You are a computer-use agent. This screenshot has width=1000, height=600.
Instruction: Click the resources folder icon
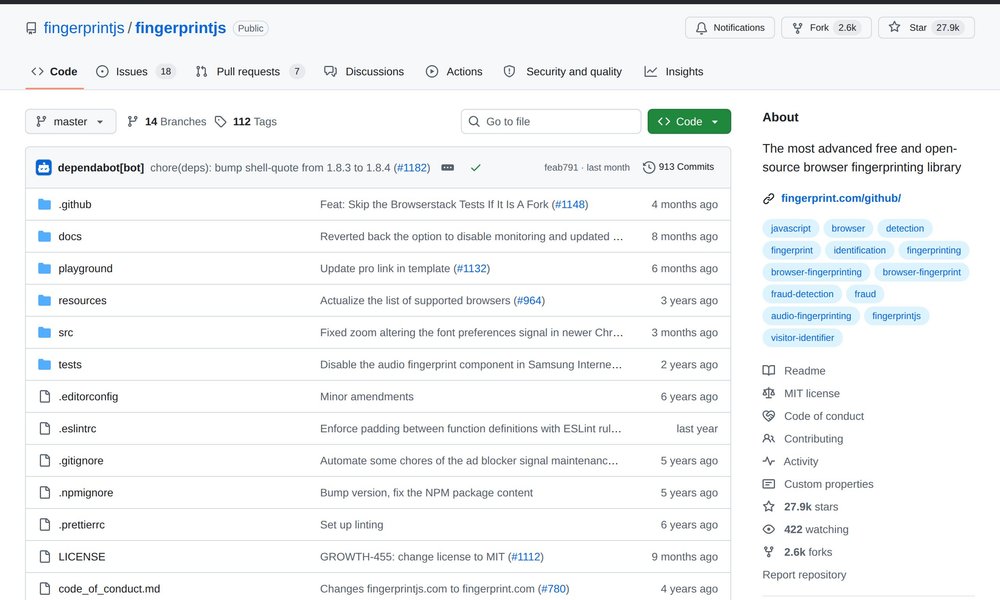point(45,300)
